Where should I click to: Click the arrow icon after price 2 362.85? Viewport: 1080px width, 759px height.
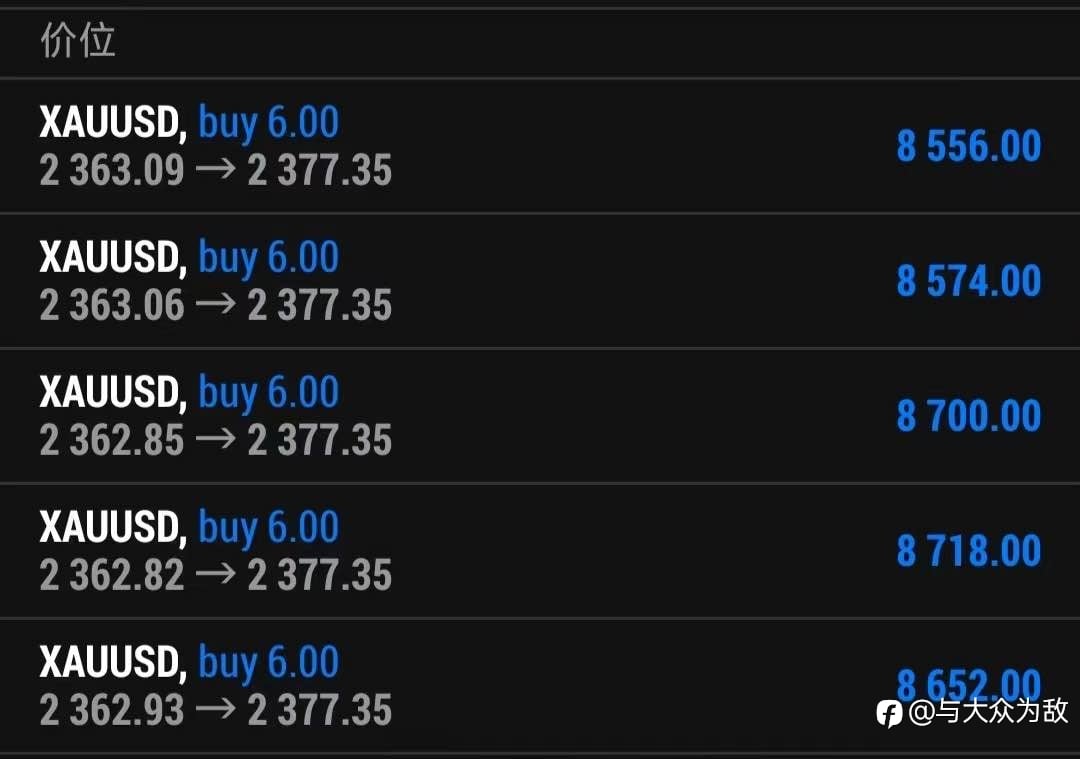point(216,438)
